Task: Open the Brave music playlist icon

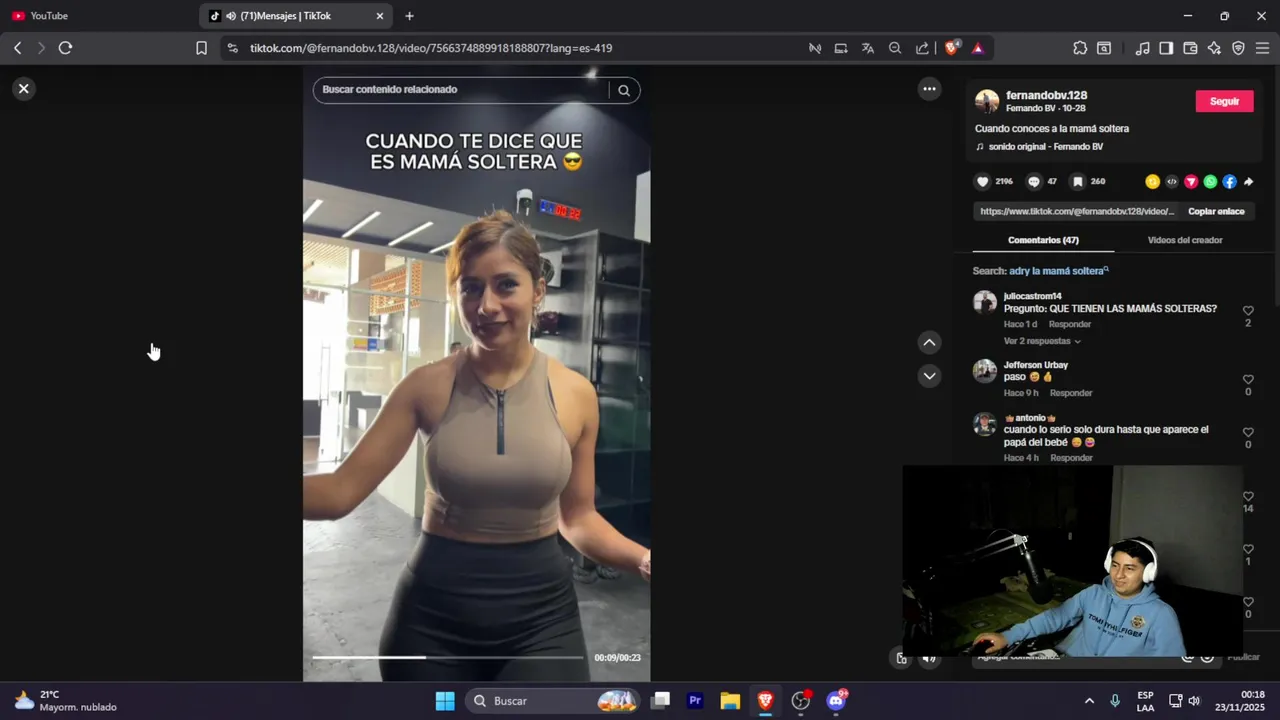Action: click(x=1142, y=48)
